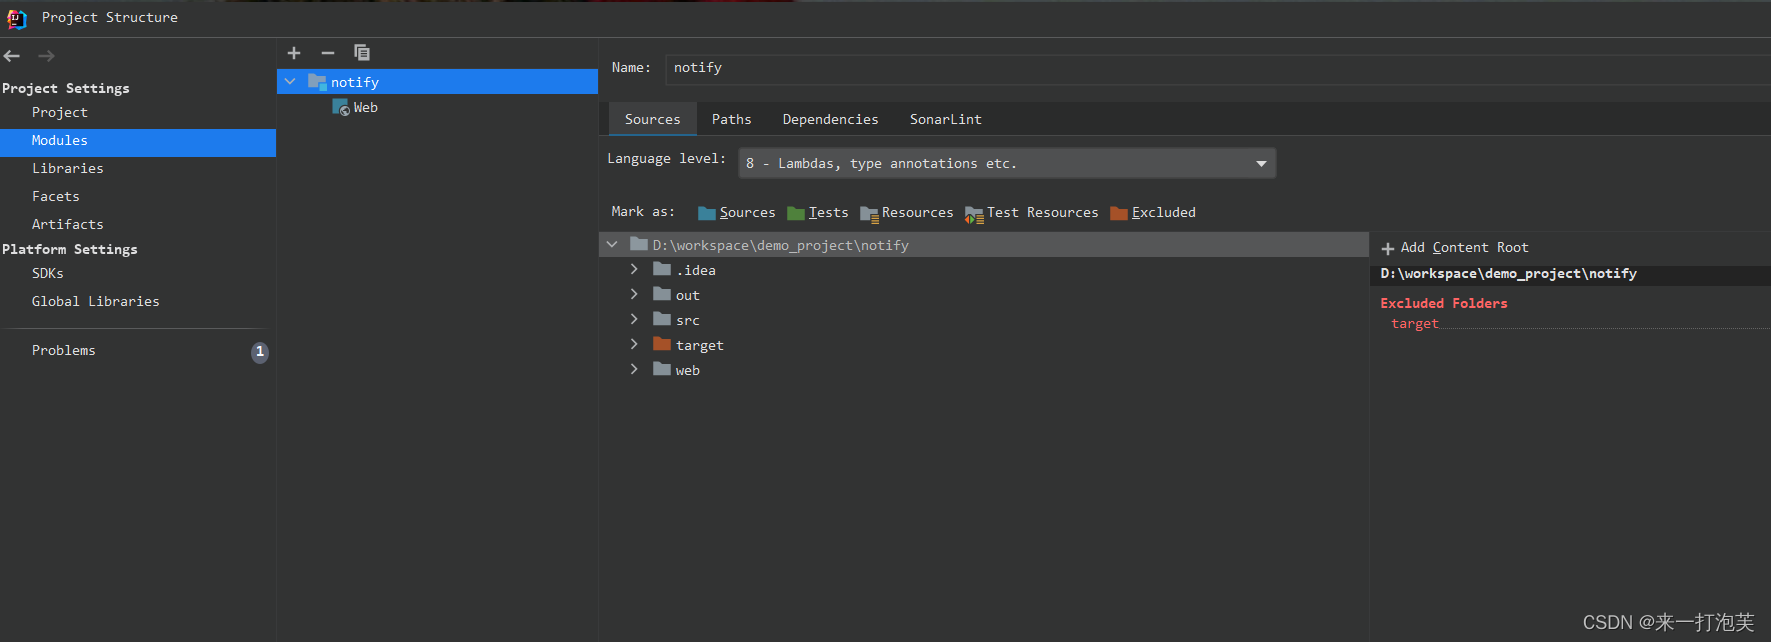Click the out folder icon
This screenshot has height=642, width=1771.
(662, 294)
